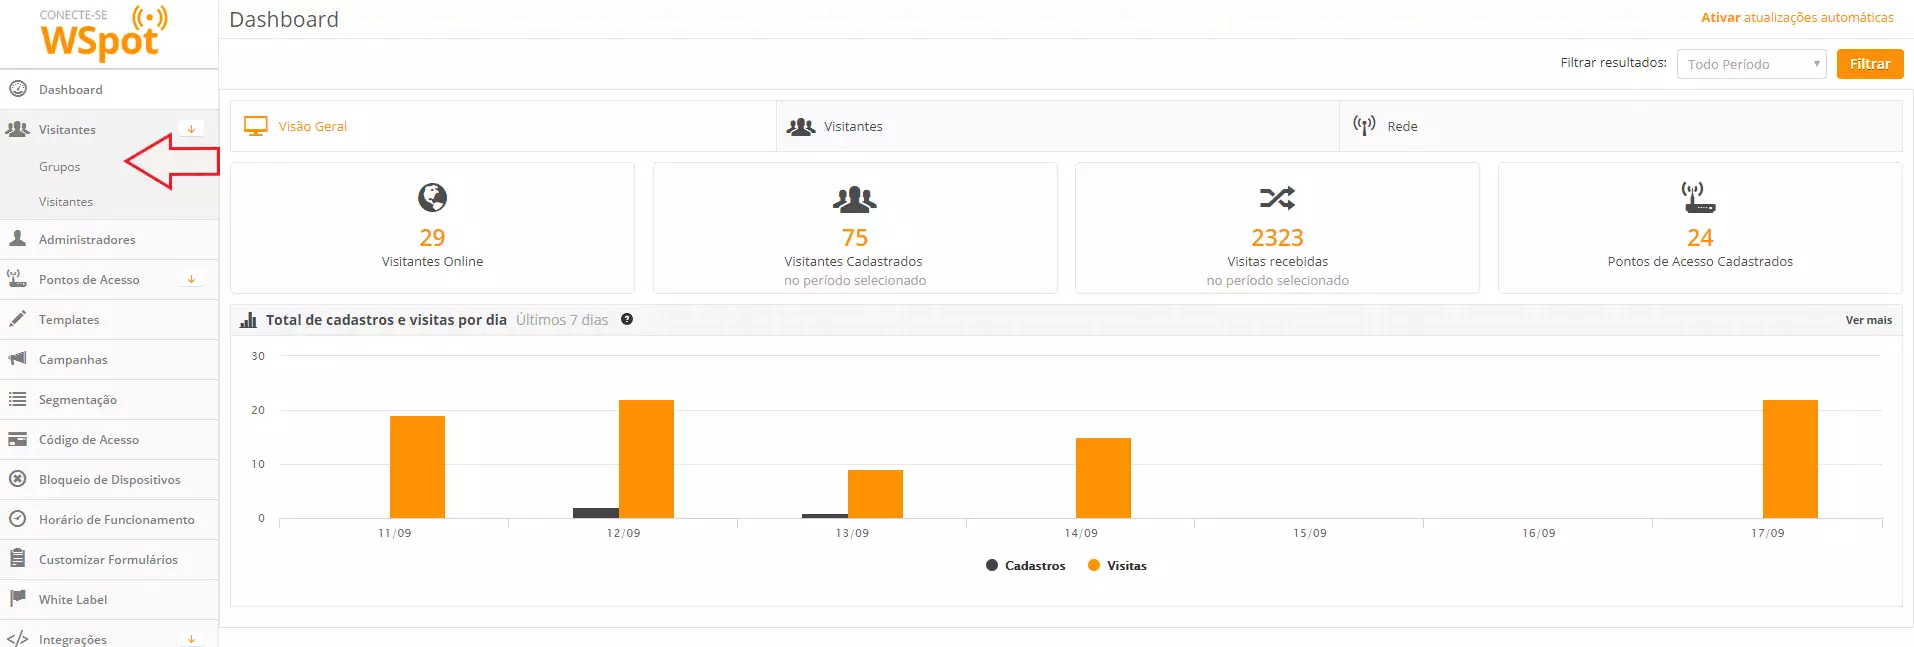This screenshot has height=647, width=1914.
Task: Click the White Label flag icon
Action: (x=17, y=599)
